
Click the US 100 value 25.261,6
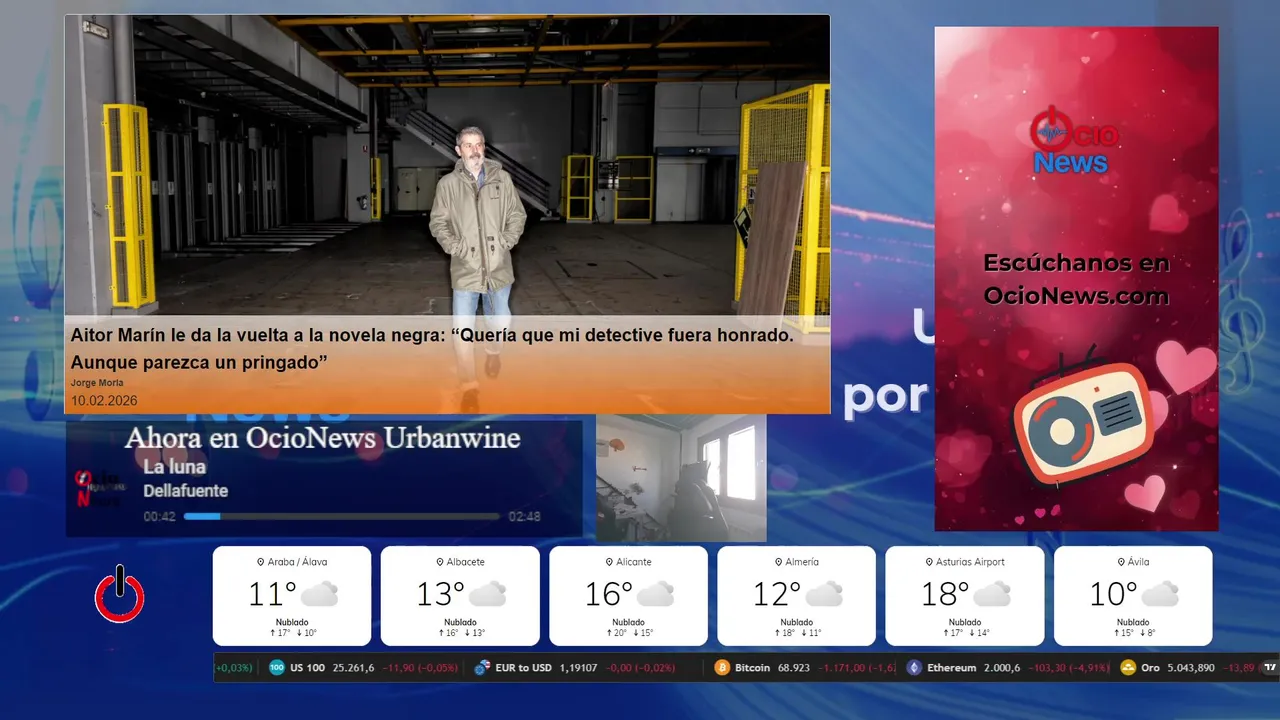click(354, 667)
